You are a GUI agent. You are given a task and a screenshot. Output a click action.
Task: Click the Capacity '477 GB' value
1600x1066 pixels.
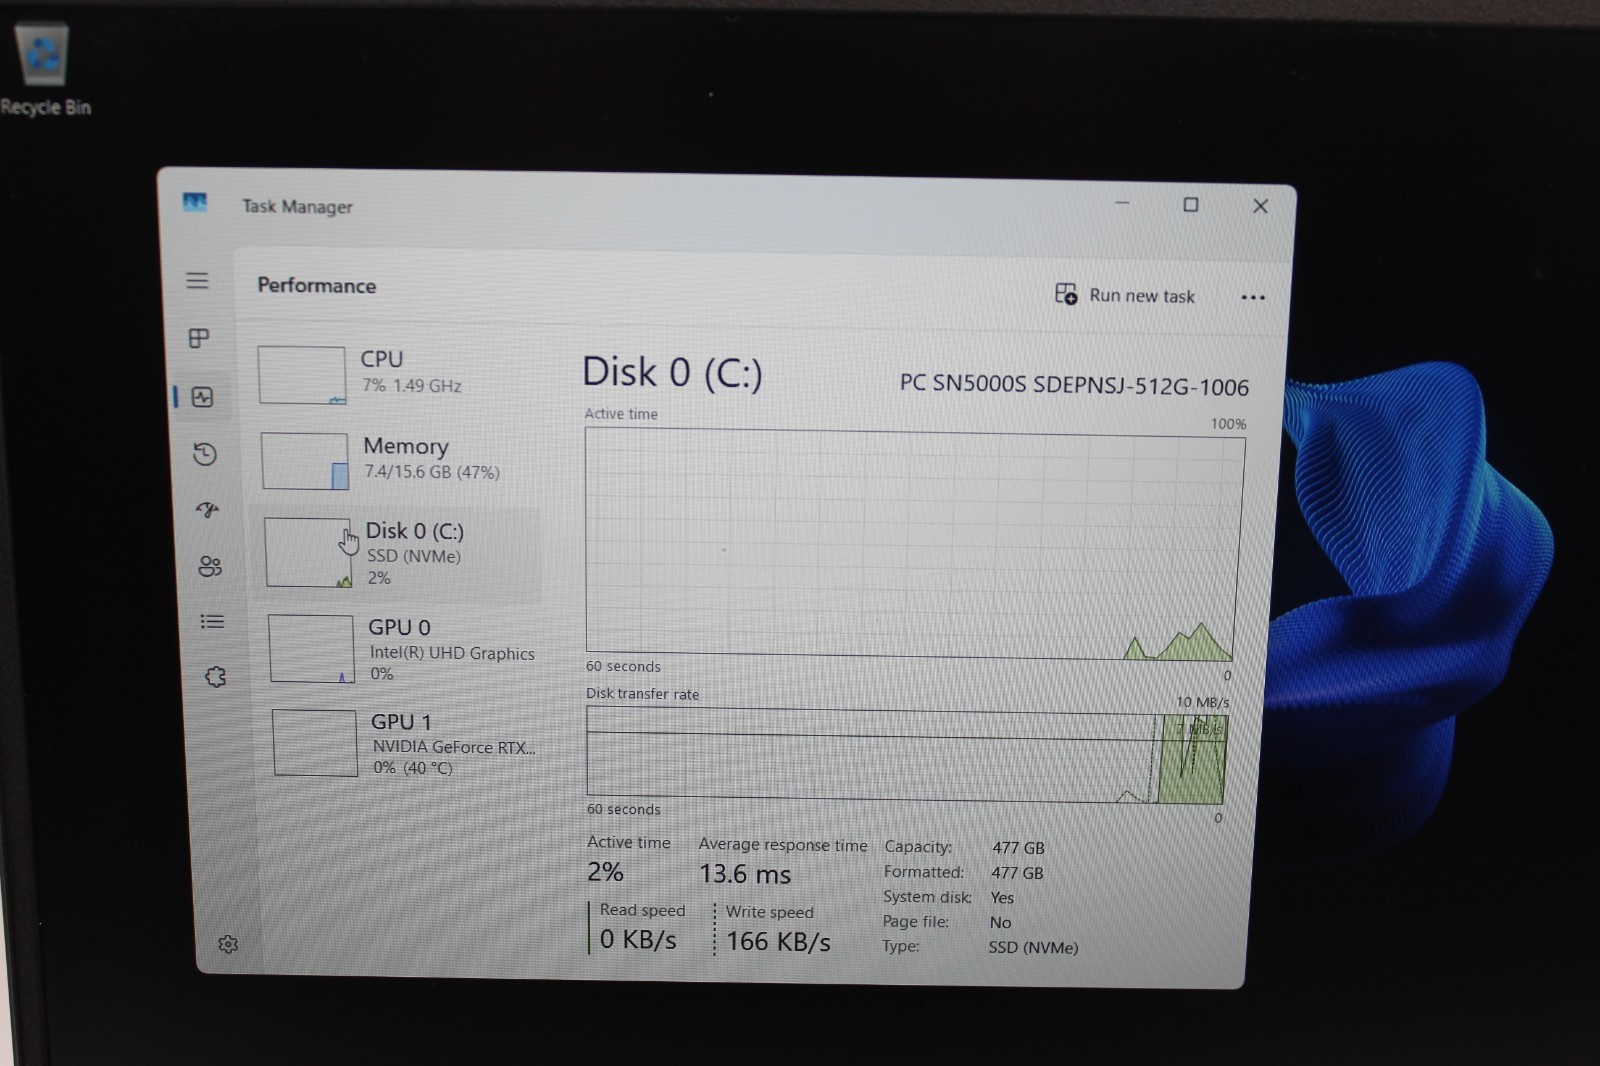tap(1018, 848)
